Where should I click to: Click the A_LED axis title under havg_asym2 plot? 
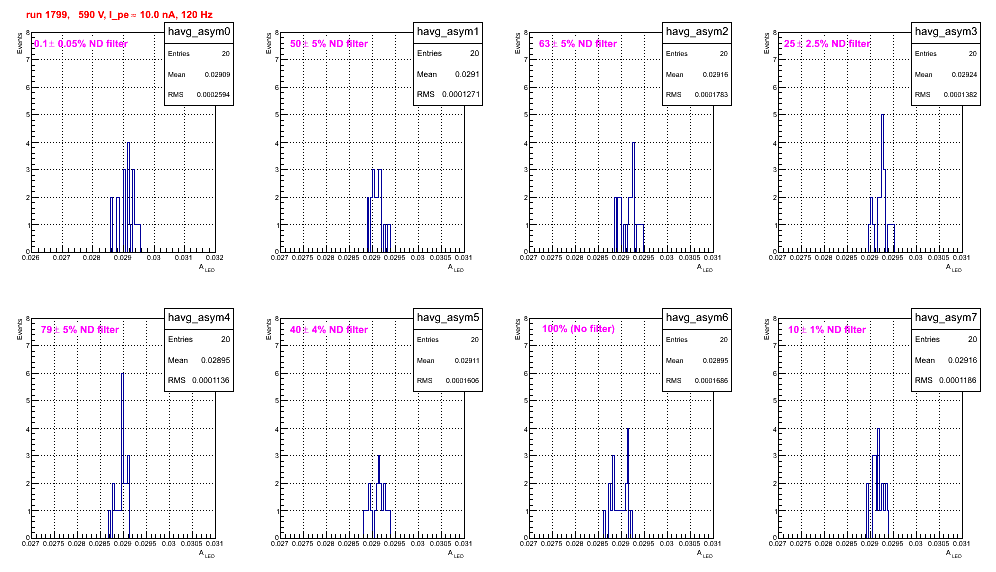[705, 268]
